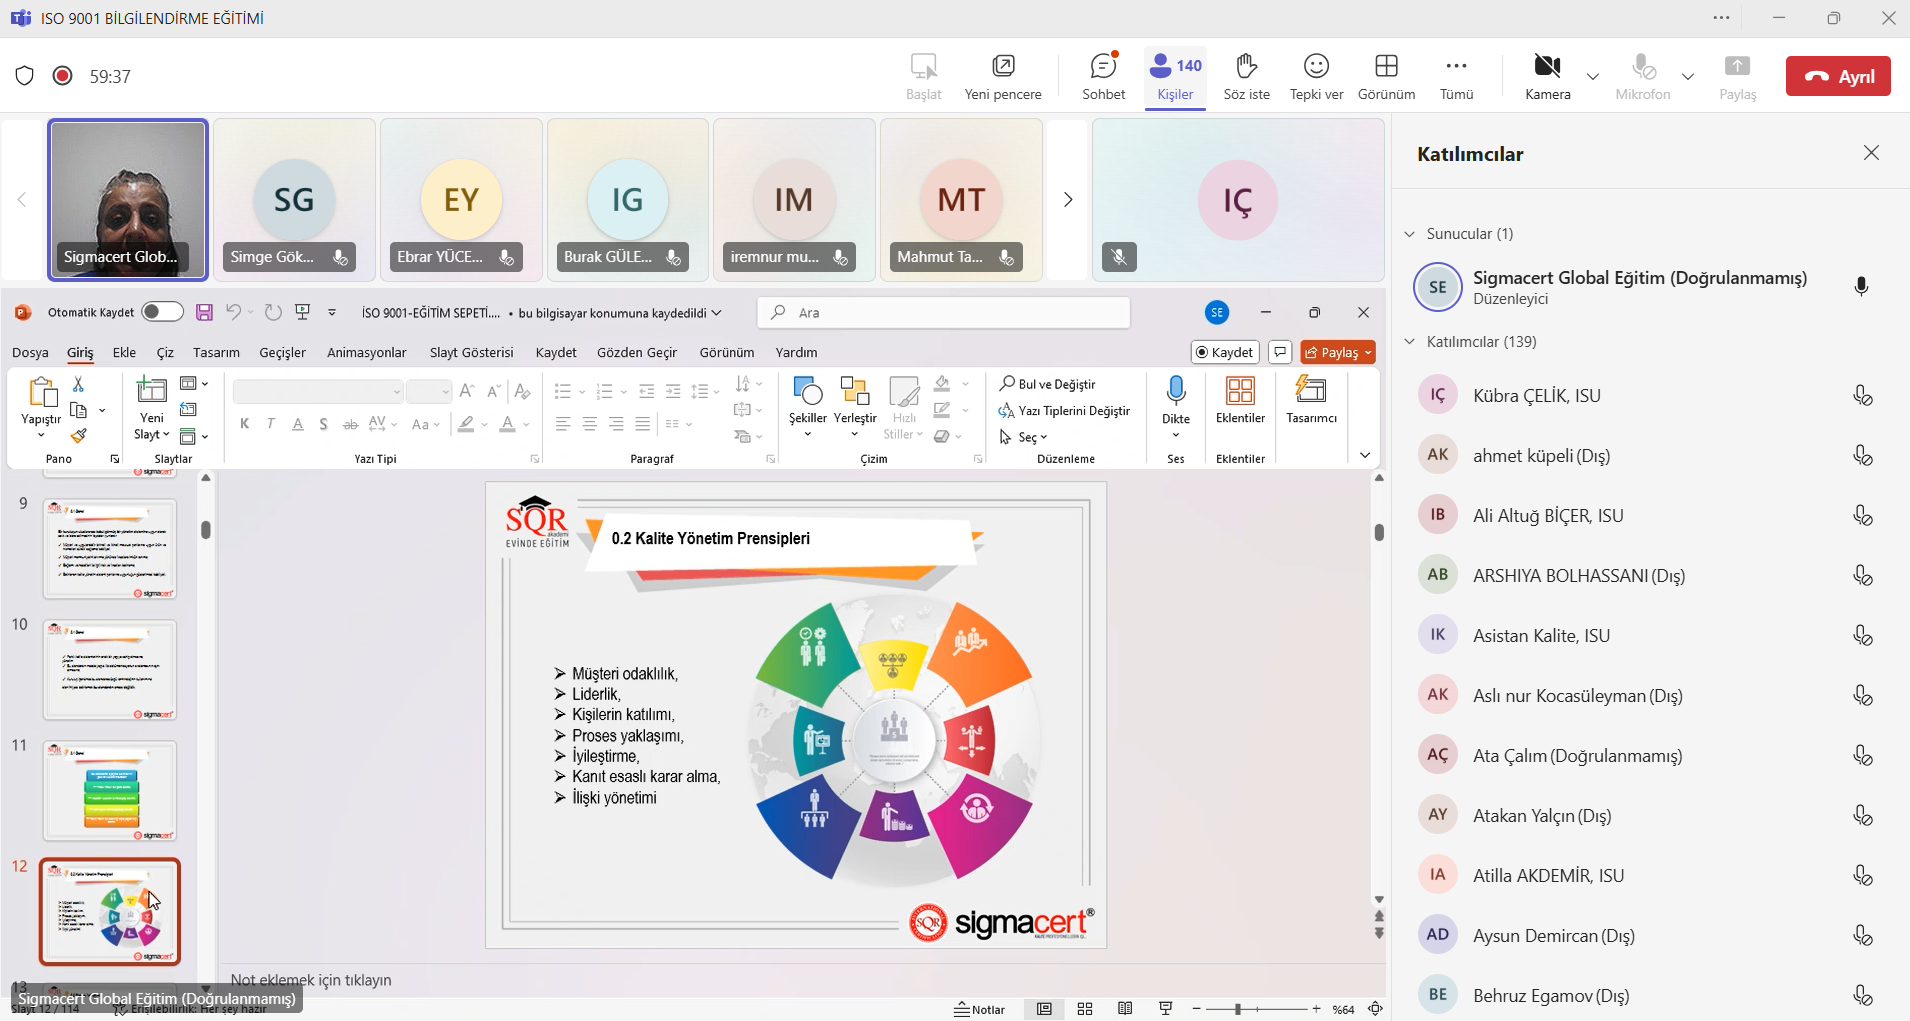Raise hand with Söz iste
This screenshot has width=1910, height=1021.
click(x=1246, y=76)
